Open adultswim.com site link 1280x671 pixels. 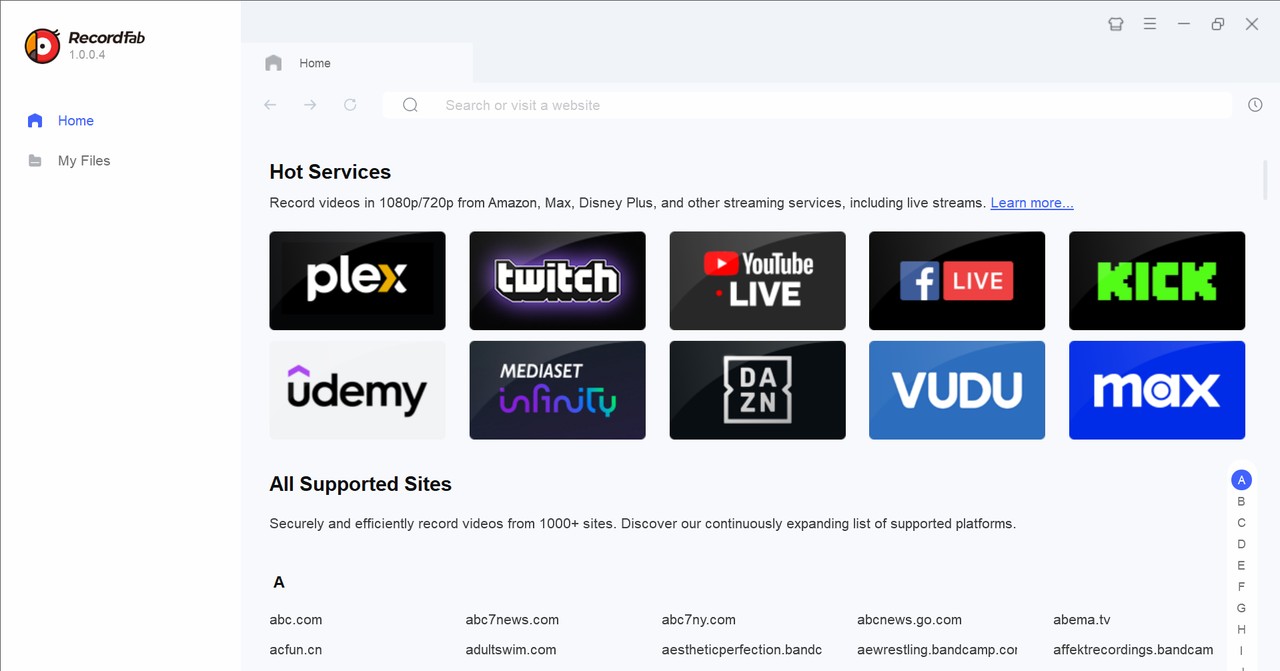click(x=511, y=650)
